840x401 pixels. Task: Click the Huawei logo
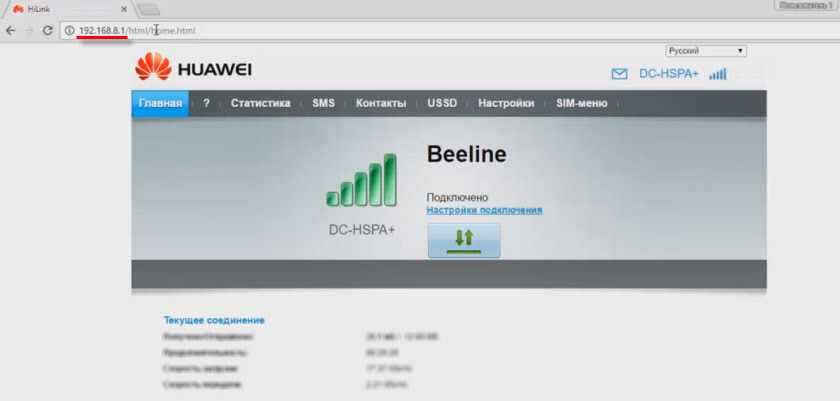coord(194,68)
